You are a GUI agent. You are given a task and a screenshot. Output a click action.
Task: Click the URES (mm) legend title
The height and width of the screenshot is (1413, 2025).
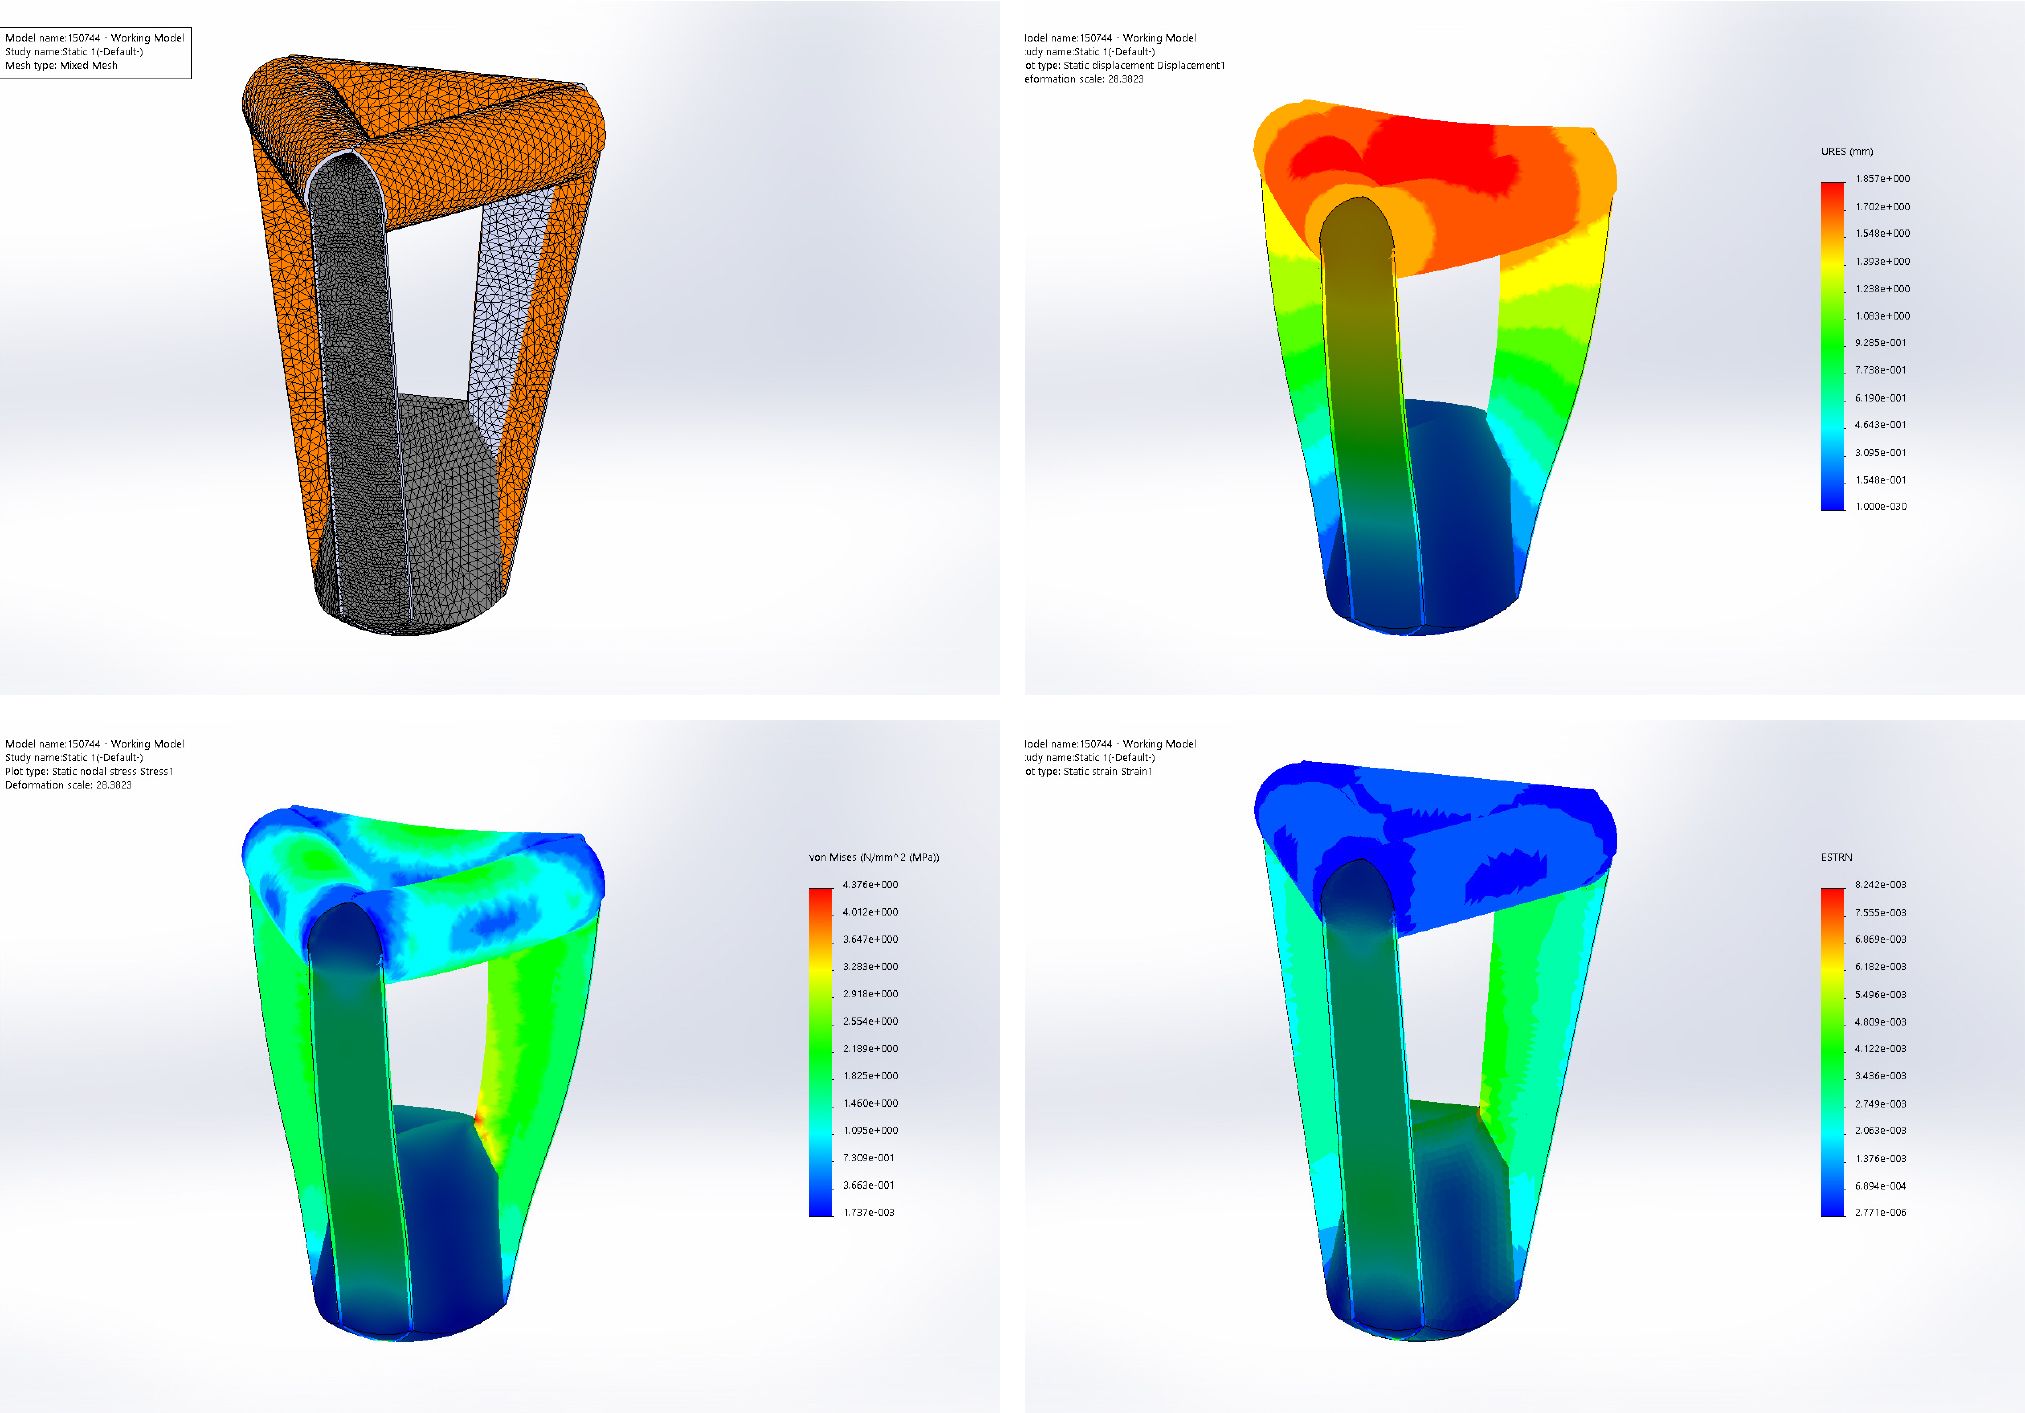click(x=1846, y=152)
